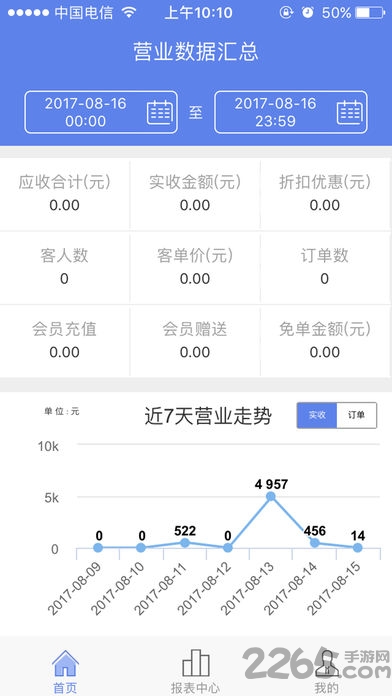The height and width of the screenshot is (696, 392).
Task: Tap the 实收金额(元) card
Action: 195,194
